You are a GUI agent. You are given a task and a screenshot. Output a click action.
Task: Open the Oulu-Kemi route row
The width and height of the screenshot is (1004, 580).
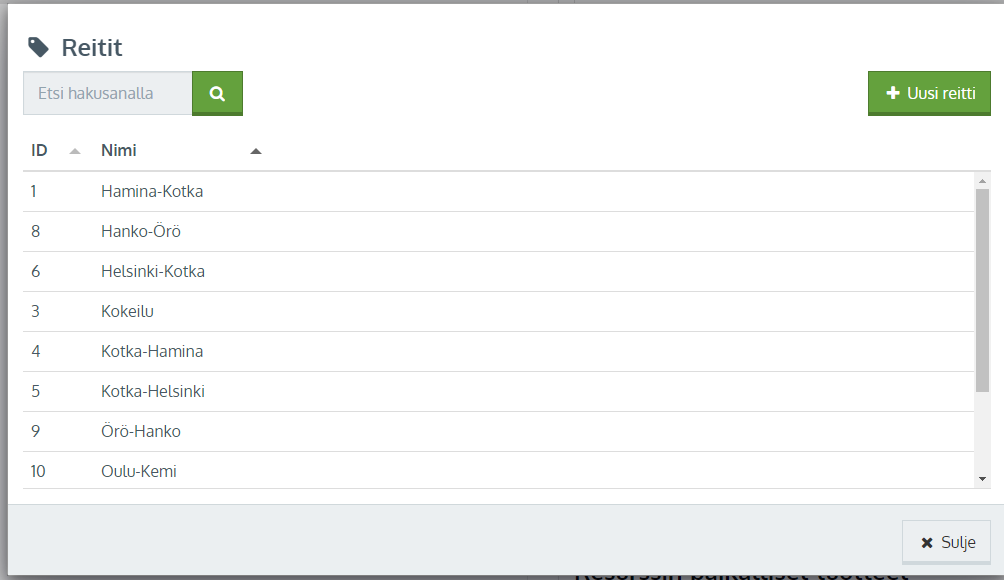[139, 471]
